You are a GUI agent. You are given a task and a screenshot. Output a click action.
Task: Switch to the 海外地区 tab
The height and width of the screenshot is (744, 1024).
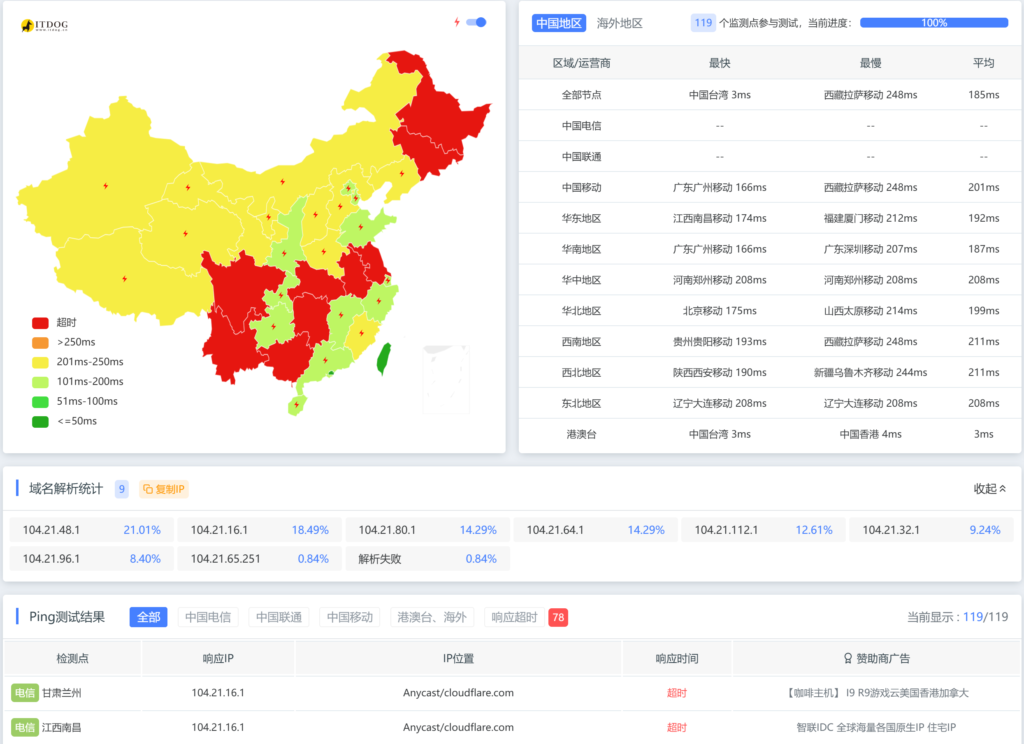[619, 23]
